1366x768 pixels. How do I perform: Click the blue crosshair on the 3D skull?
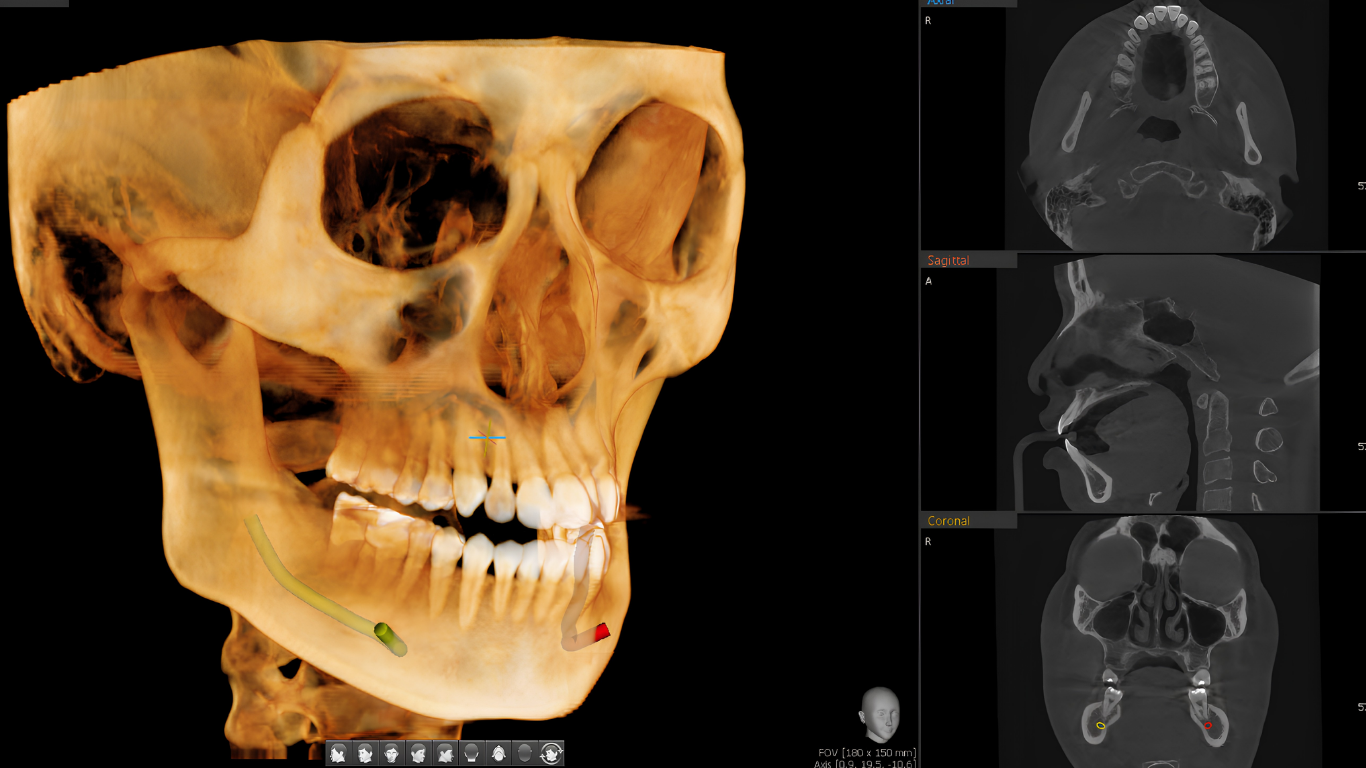(x=488, y=437)
